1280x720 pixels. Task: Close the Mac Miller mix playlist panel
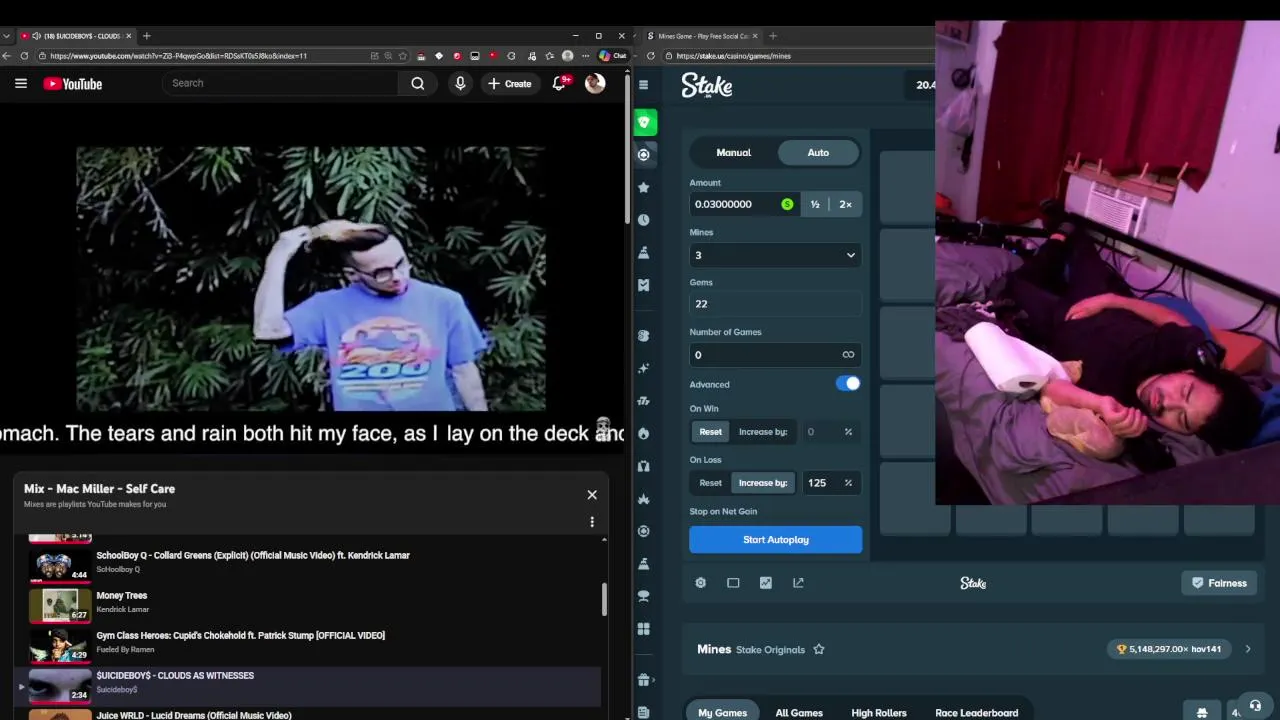point(592,495)
